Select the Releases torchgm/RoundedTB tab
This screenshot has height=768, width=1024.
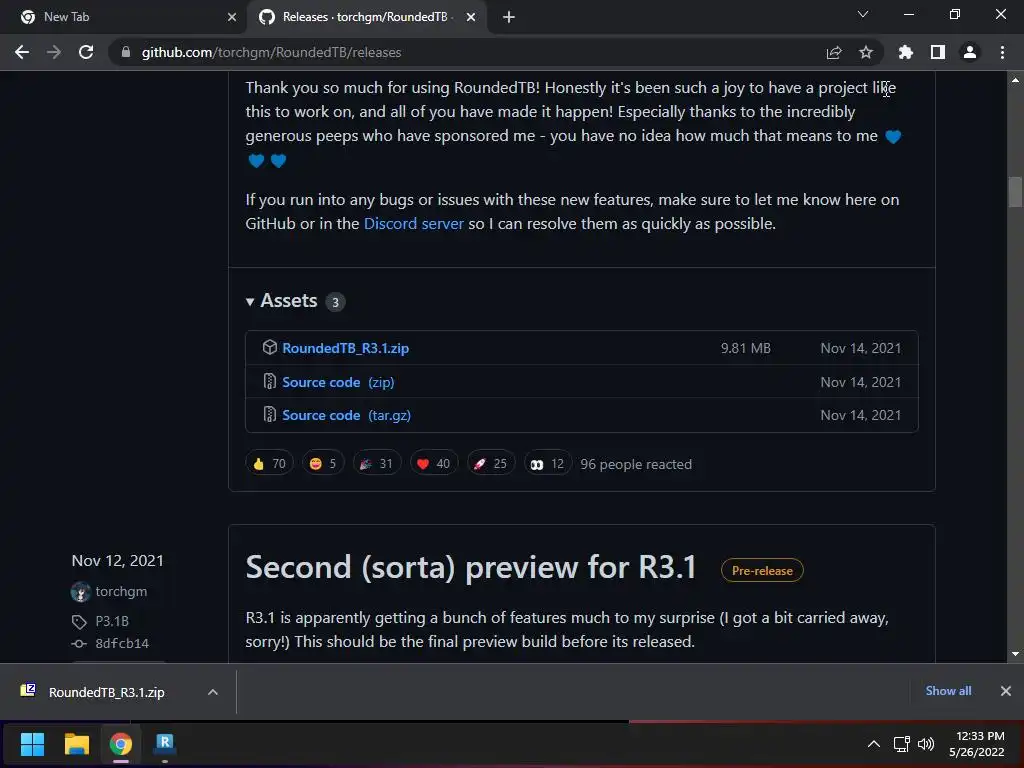click(x=366, y=17)
